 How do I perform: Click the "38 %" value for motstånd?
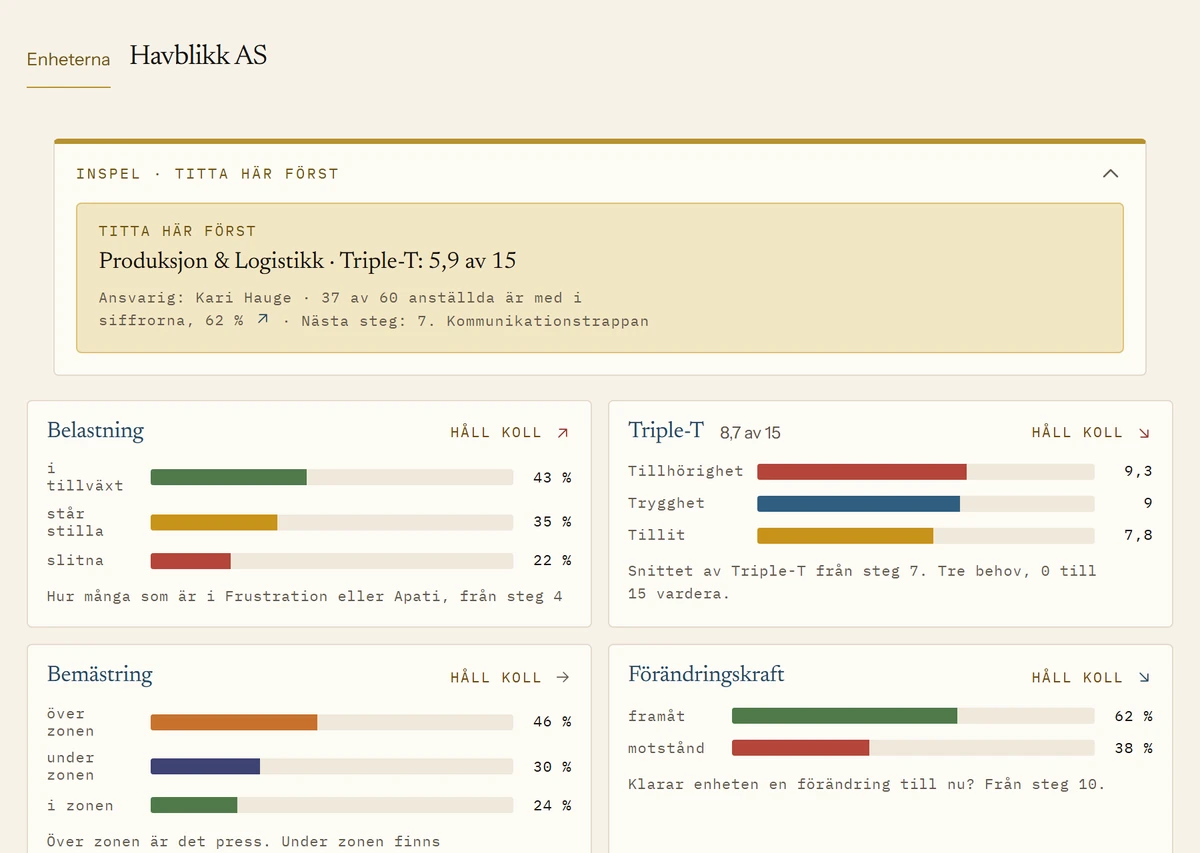1133,748
